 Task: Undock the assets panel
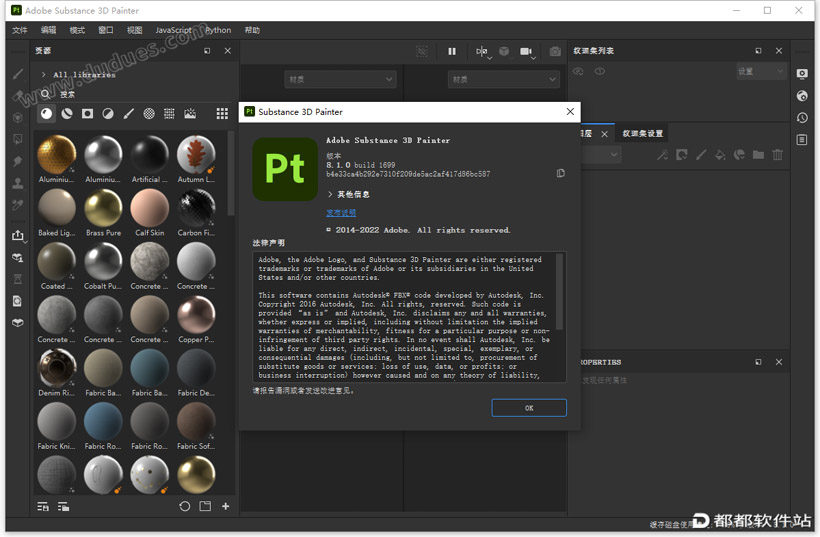207,51
